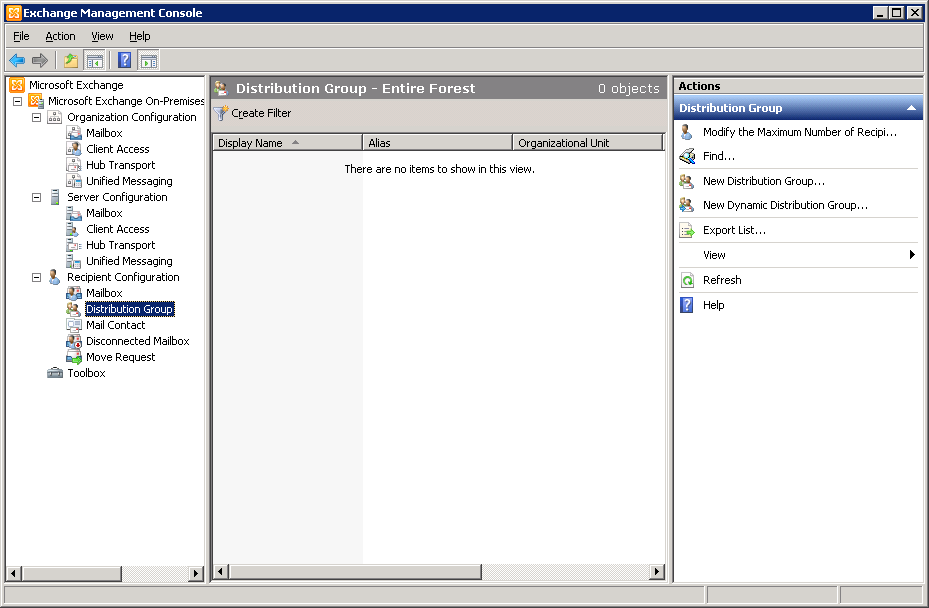This screenshot has height=608, width=929.
Task: Select Unified Messaging under Organization Configuration
Action: coord(129,181)
